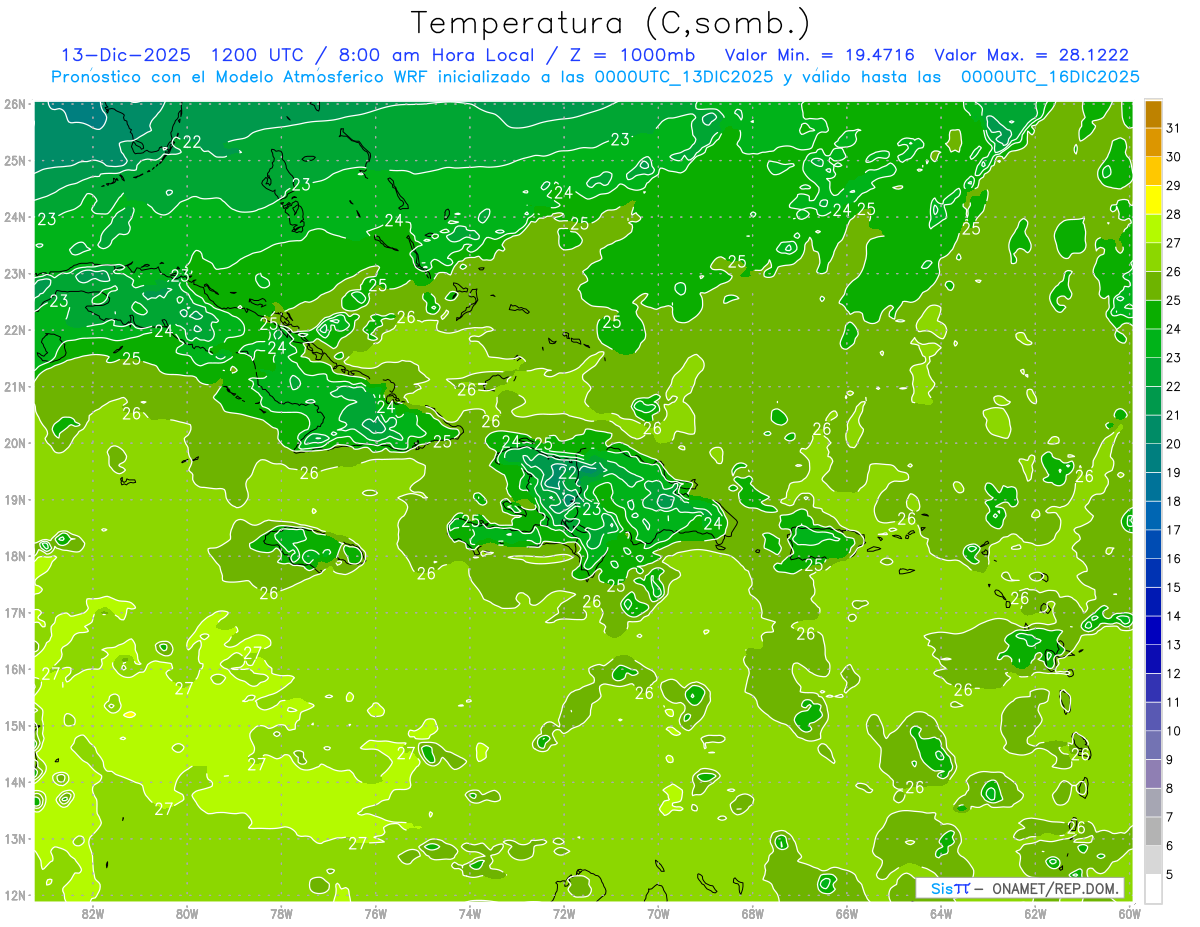Click the dark orange swatch above 31 in legend

[x=1153, y=114]
